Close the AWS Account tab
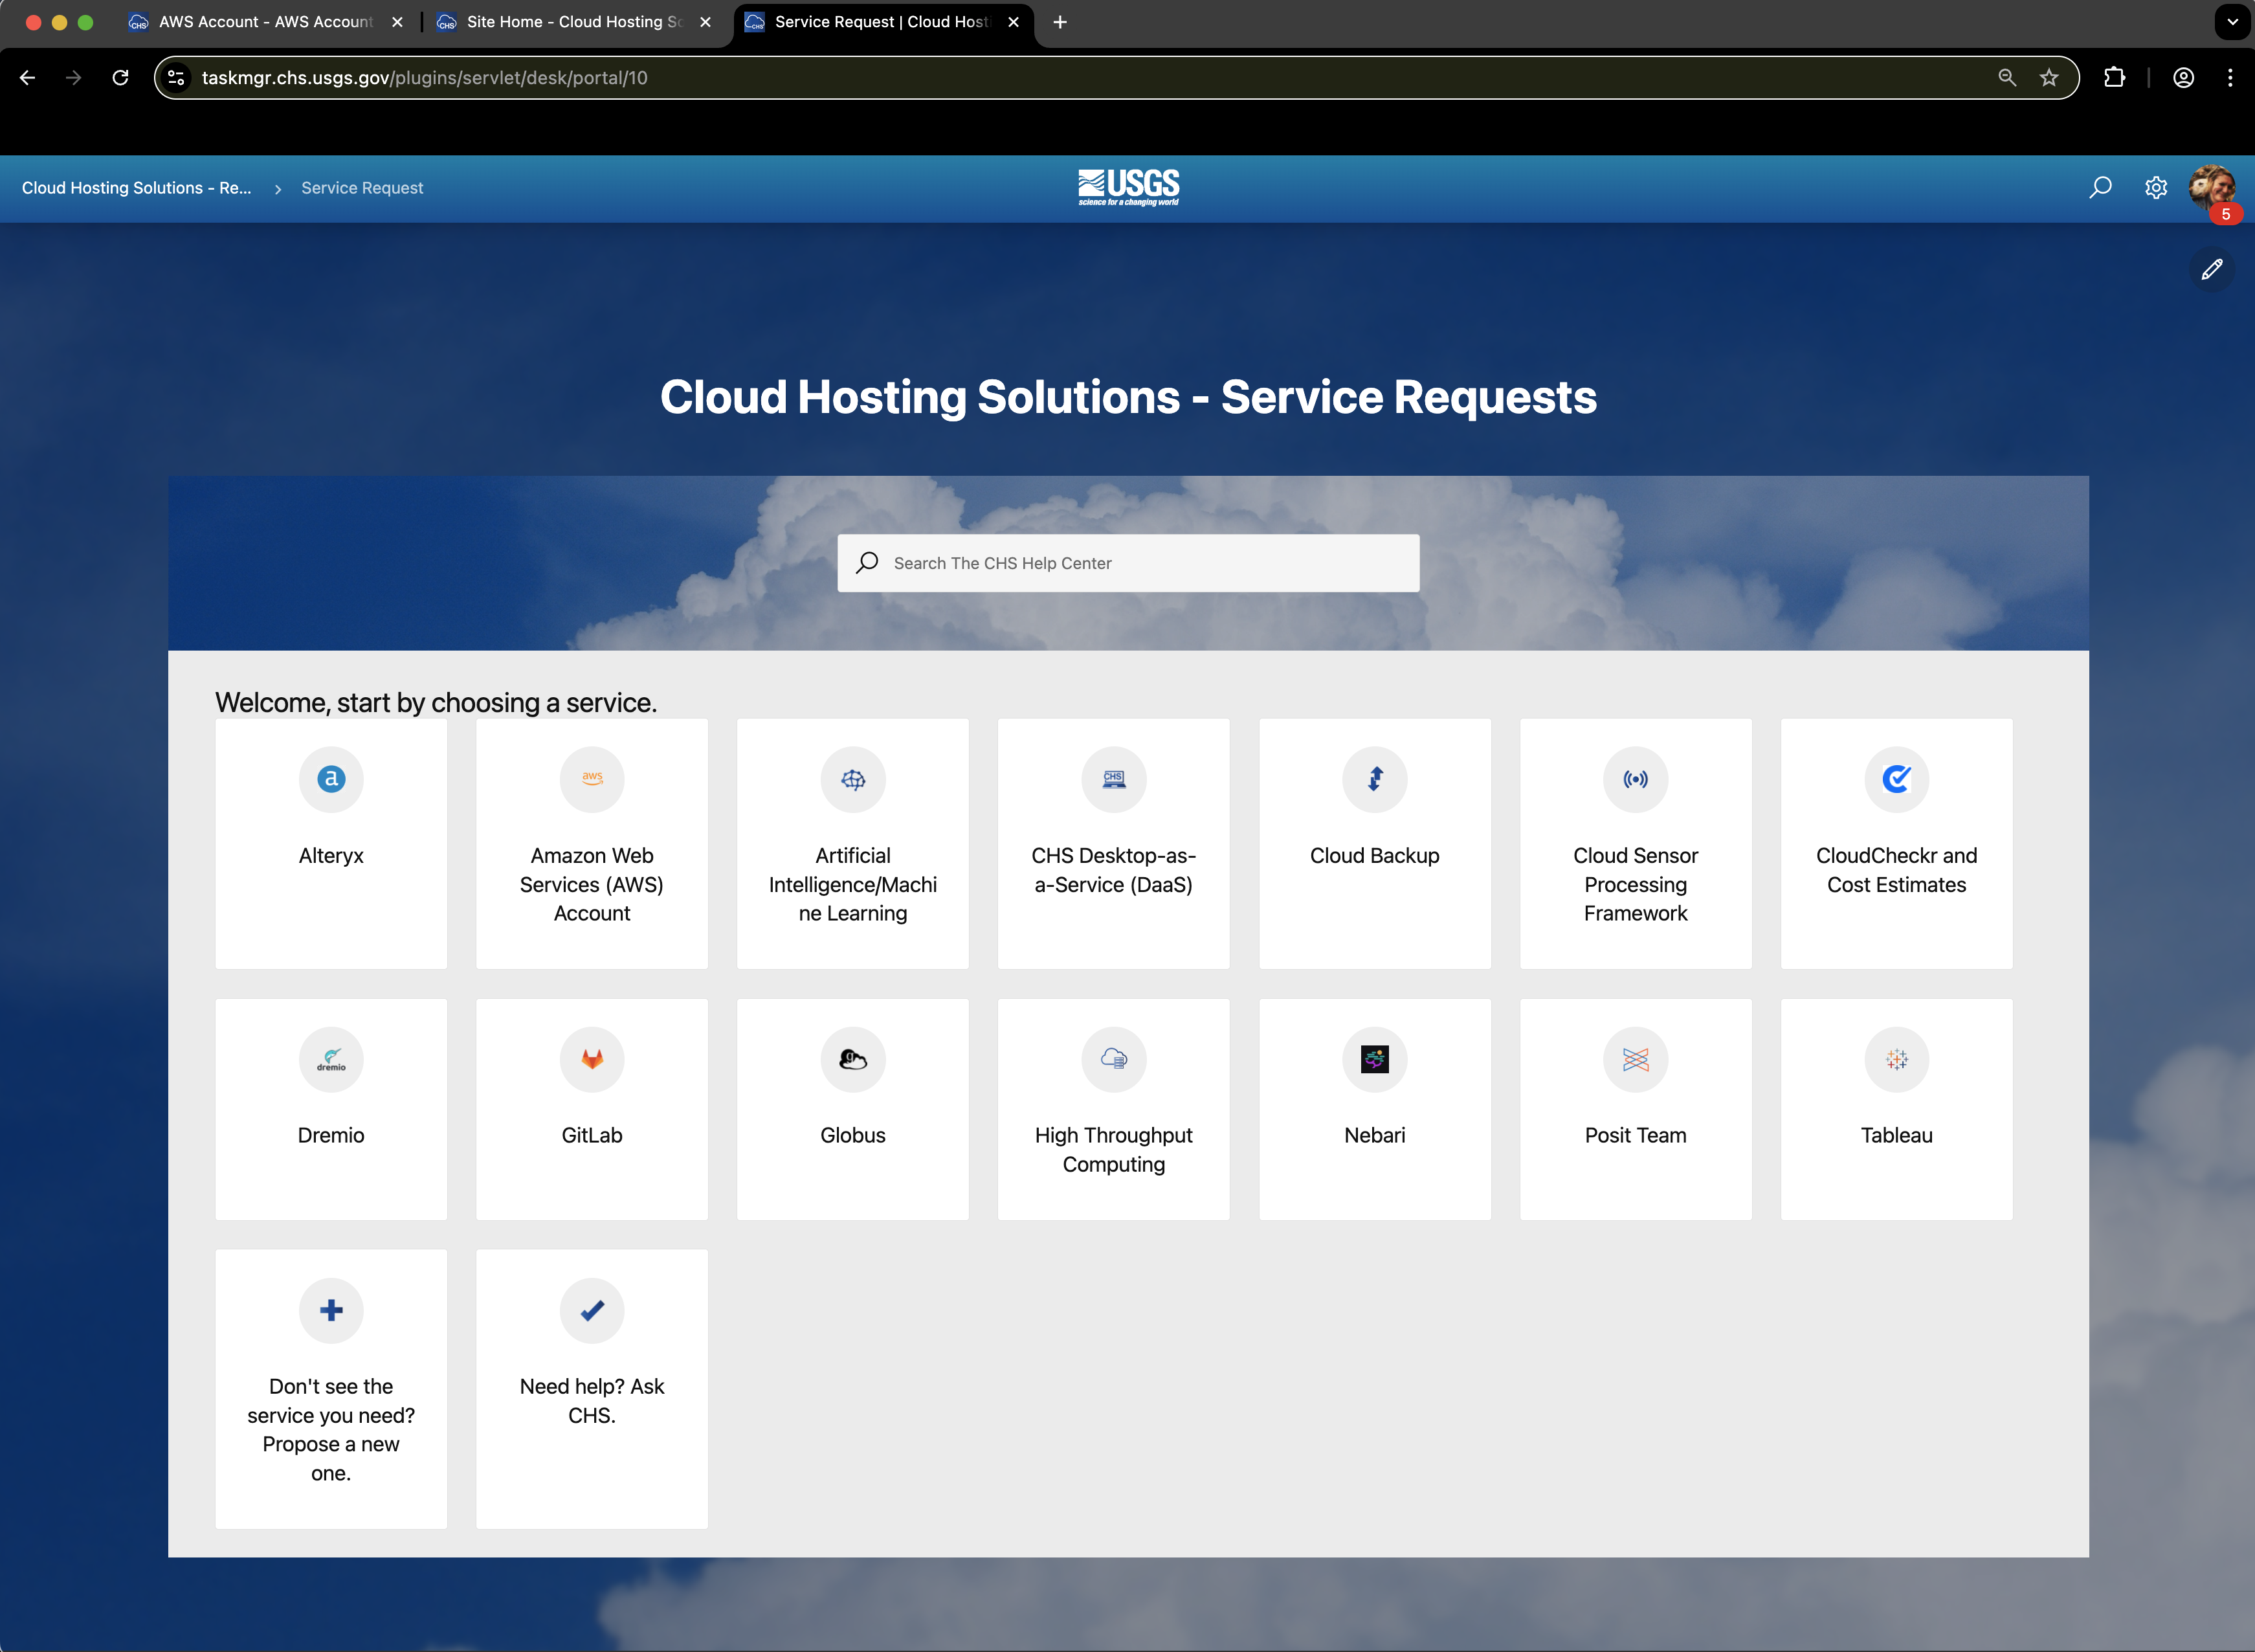 click(397, 22)
